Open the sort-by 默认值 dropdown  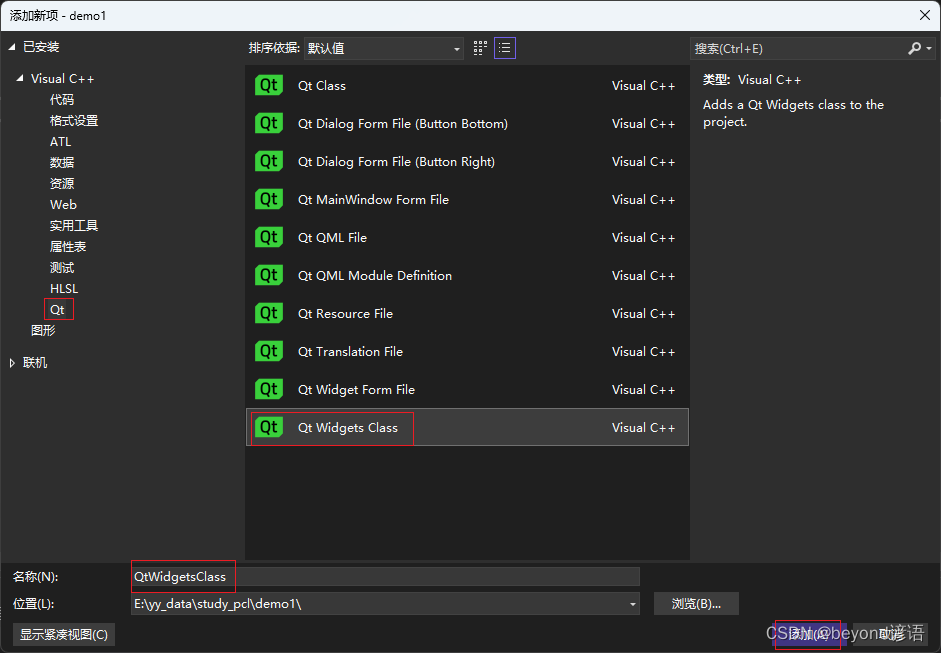tap(384, 49)
